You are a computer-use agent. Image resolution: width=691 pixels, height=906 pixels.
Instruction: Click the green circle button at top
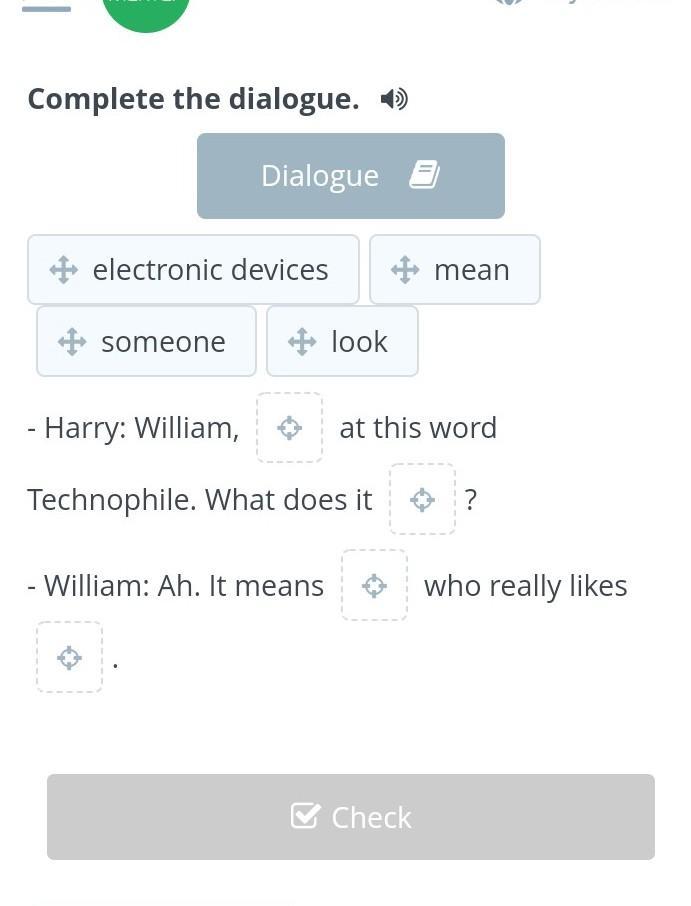(x=146, y=10)
